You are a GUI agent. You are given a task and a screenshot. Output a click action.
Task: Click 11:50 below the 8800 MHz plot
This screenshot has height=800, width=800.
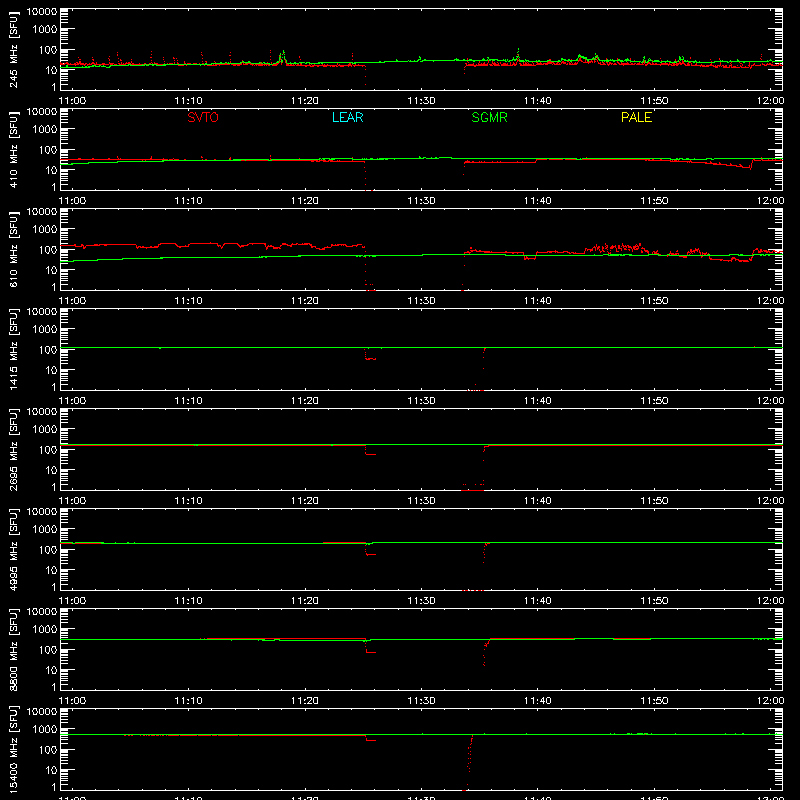click(654, 701)
